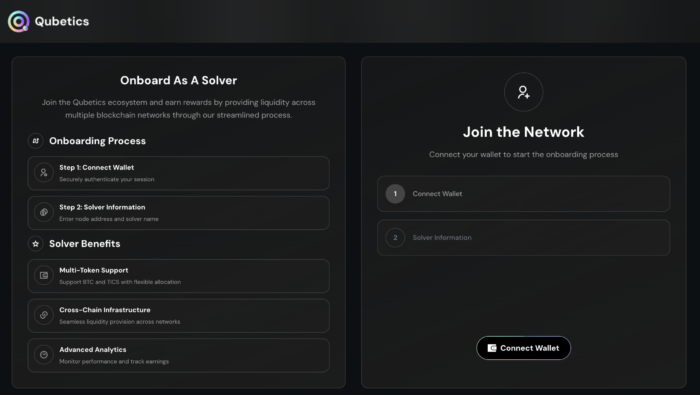This screenshot has width=700, height=395.
Task: Click the 'Join the Network' heading
Action: (x=524, y=132)
